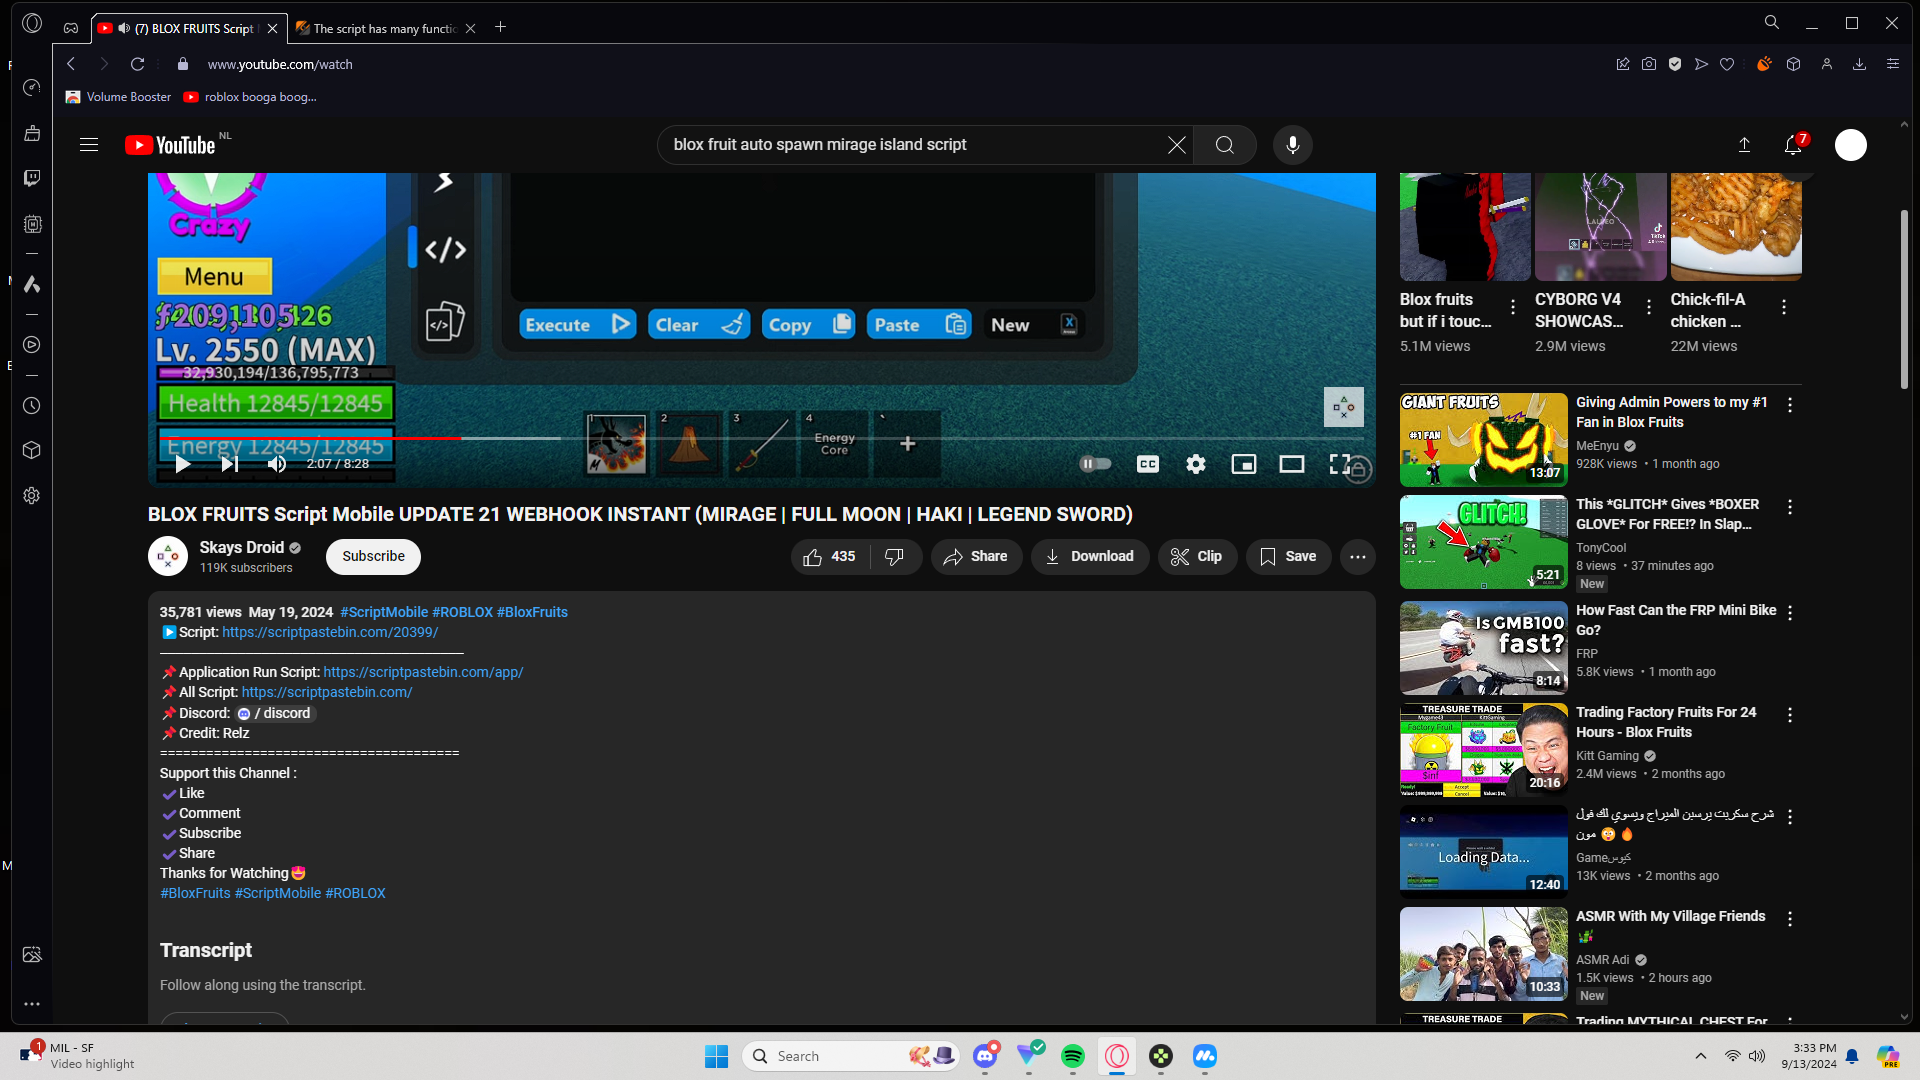Dislike the video
1920x1080 pixels.
point(895,557)
